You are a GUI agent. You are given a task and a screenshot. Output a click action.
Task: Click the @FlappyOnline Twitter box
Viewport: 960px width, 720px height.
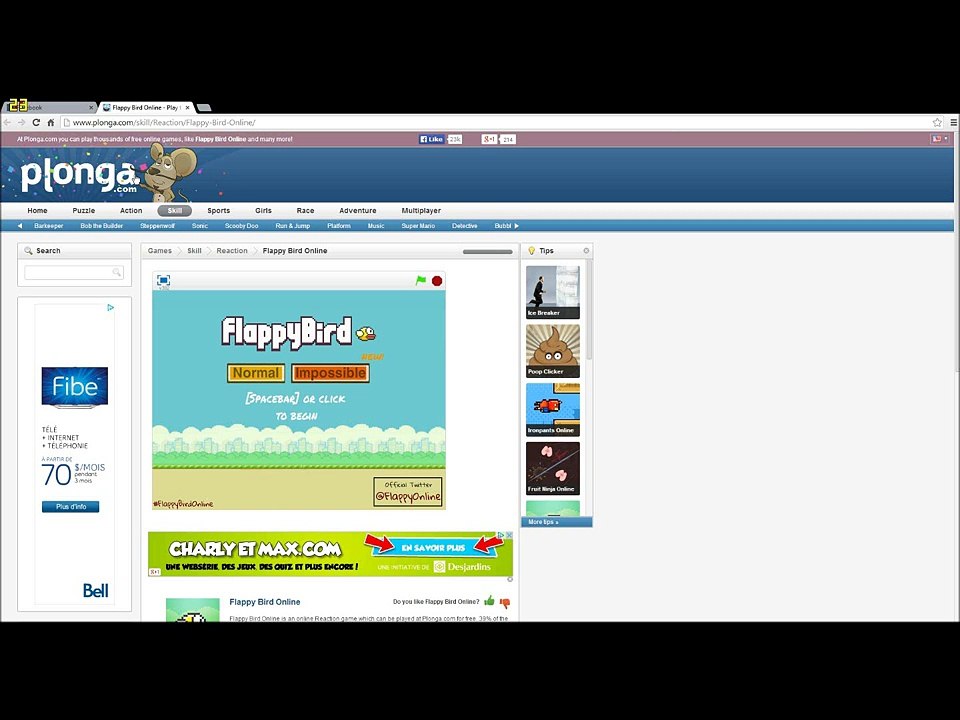tap(408, 492)
